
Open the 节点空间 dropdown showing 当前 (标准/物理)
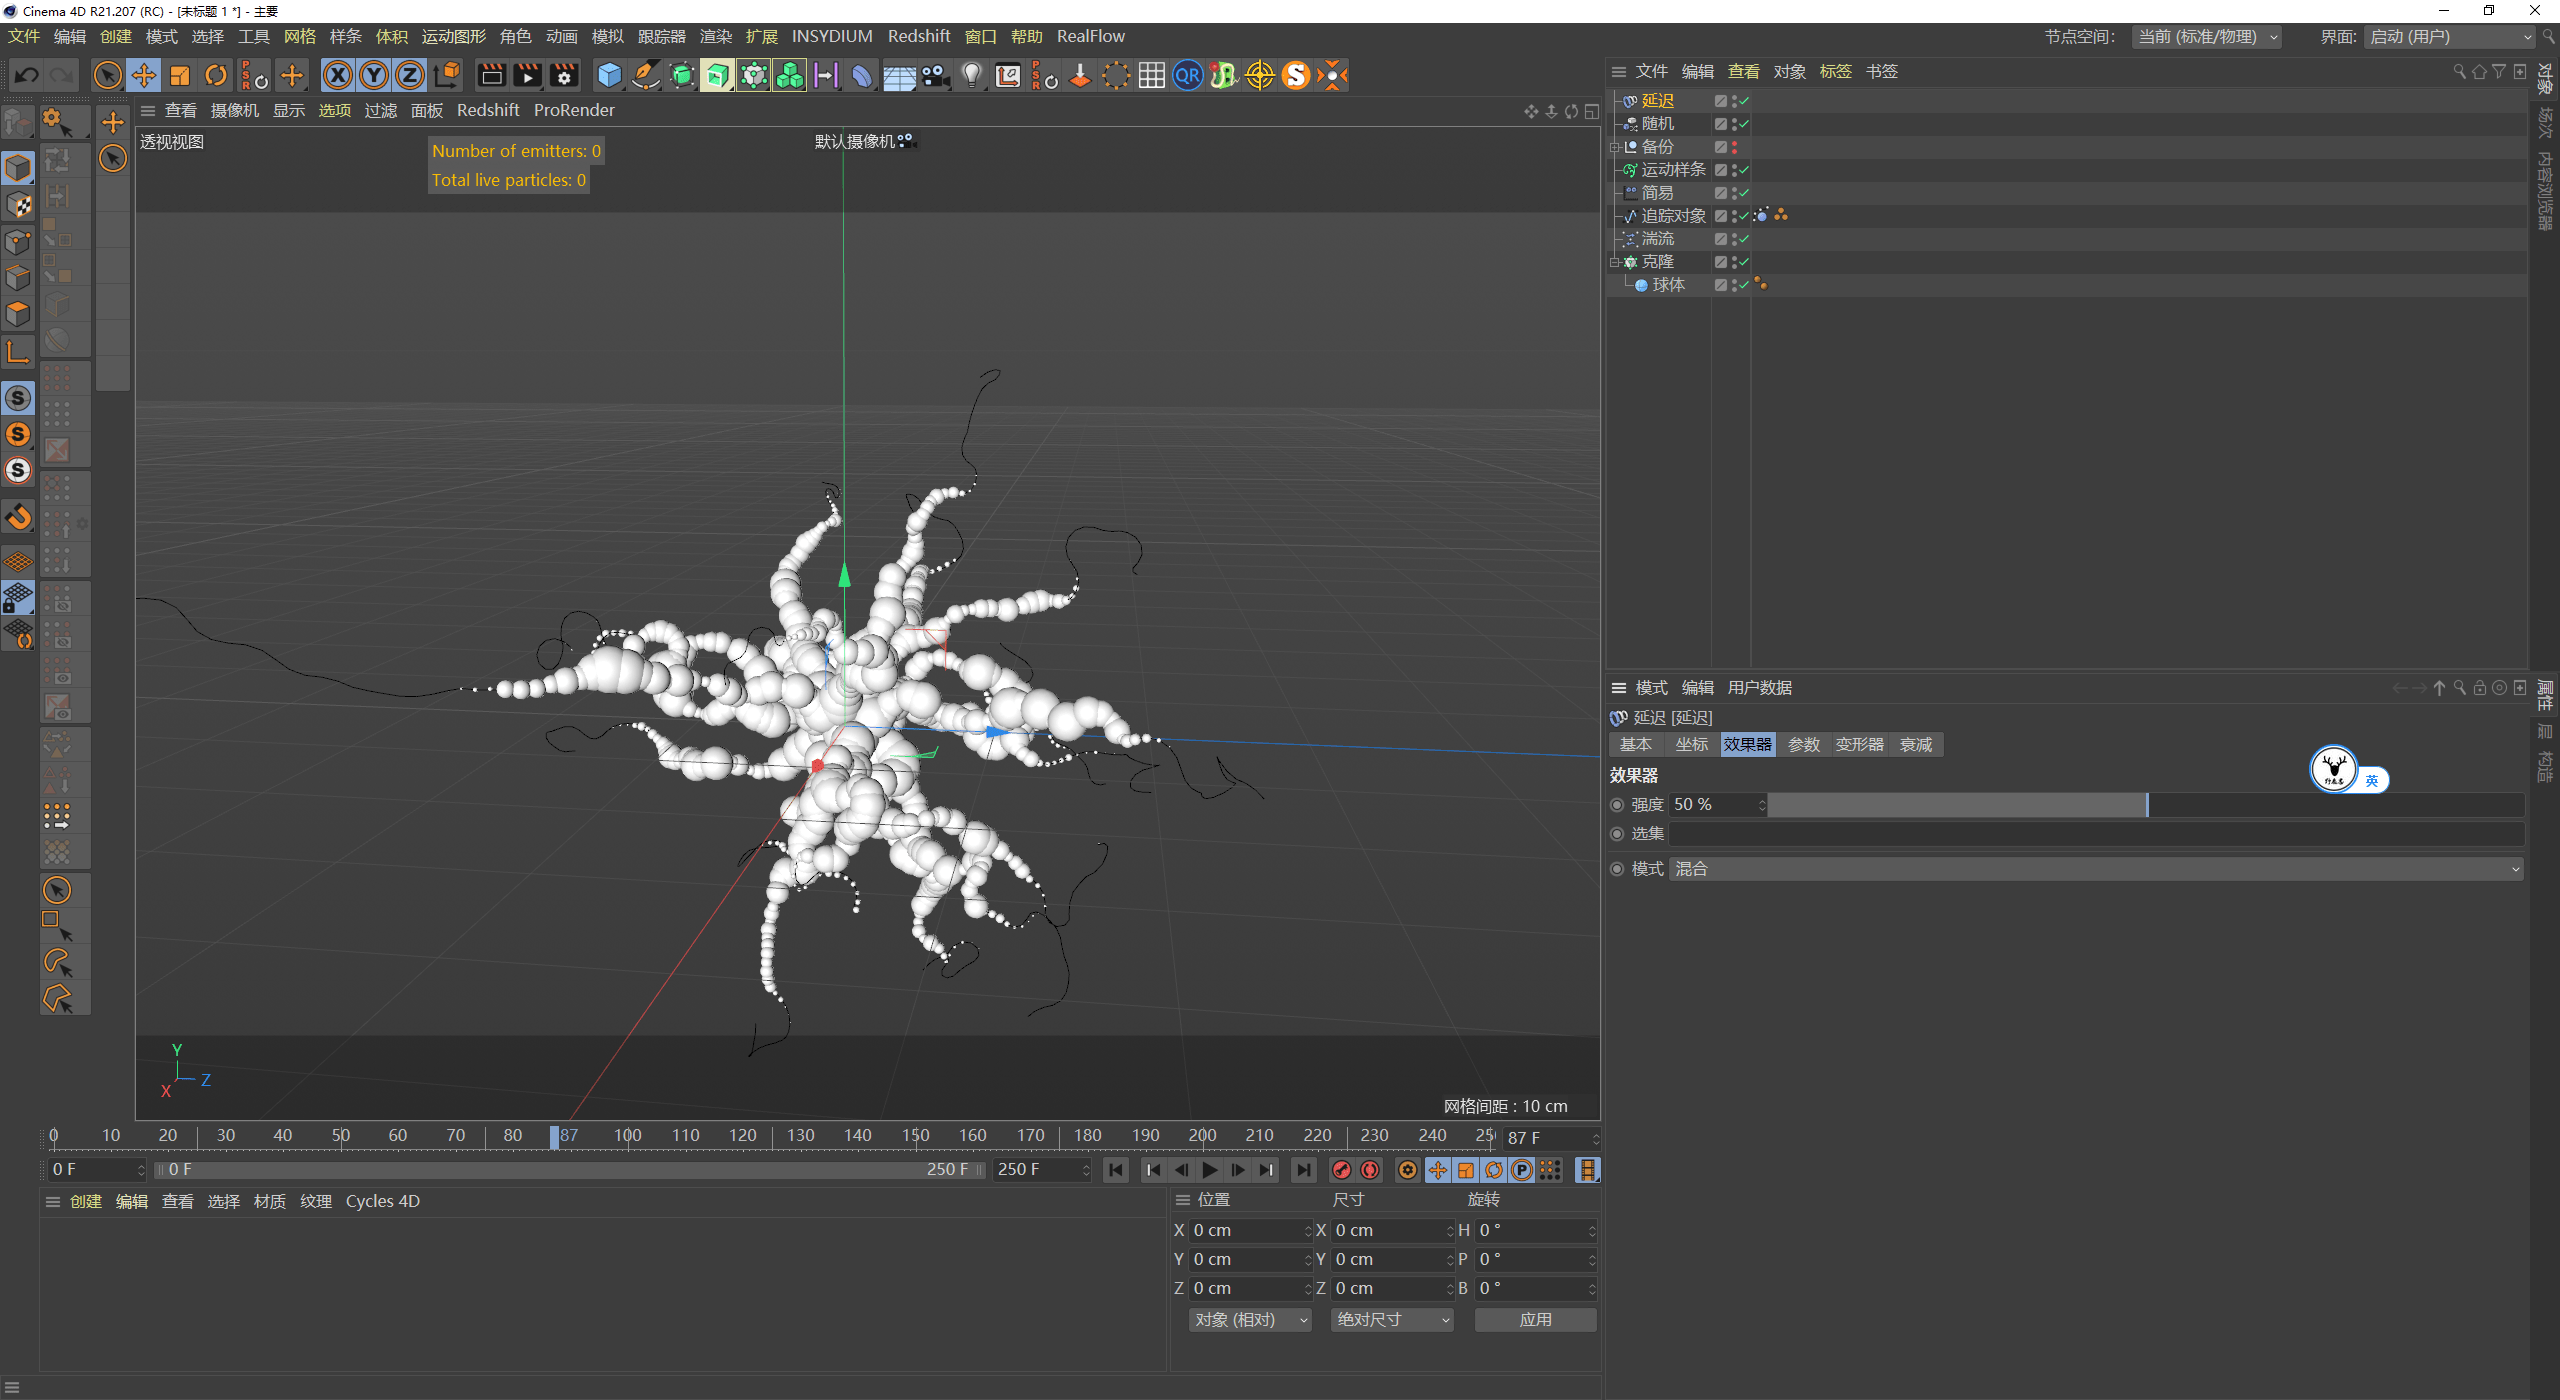coord(2207,36)
